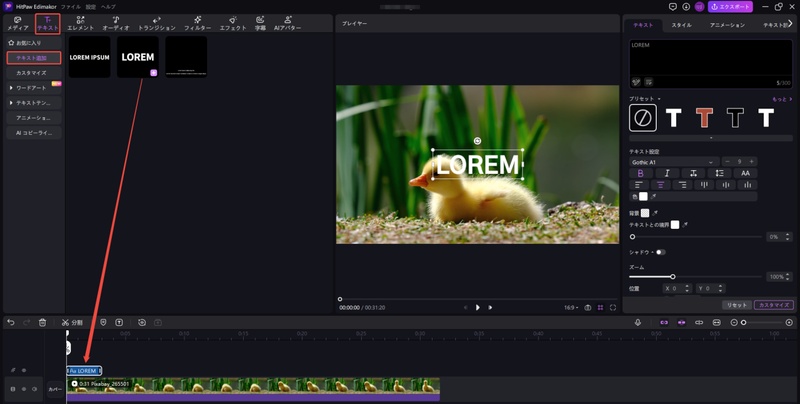The image size is (800, 404).
Task: Zoom in timeline with the plus circle
Action: (789, 322)
